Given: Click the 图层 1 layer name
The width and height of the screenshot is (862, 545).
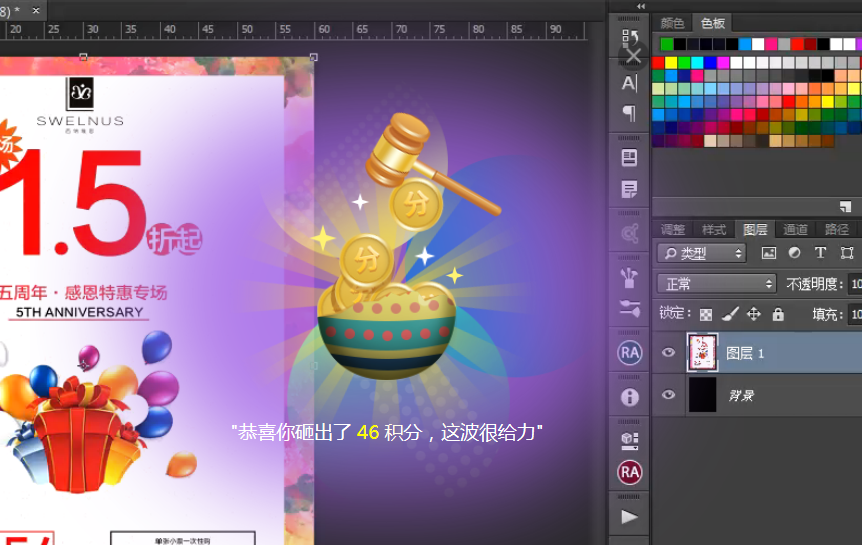Looking at the screenshot, I should tap(745, 353).
